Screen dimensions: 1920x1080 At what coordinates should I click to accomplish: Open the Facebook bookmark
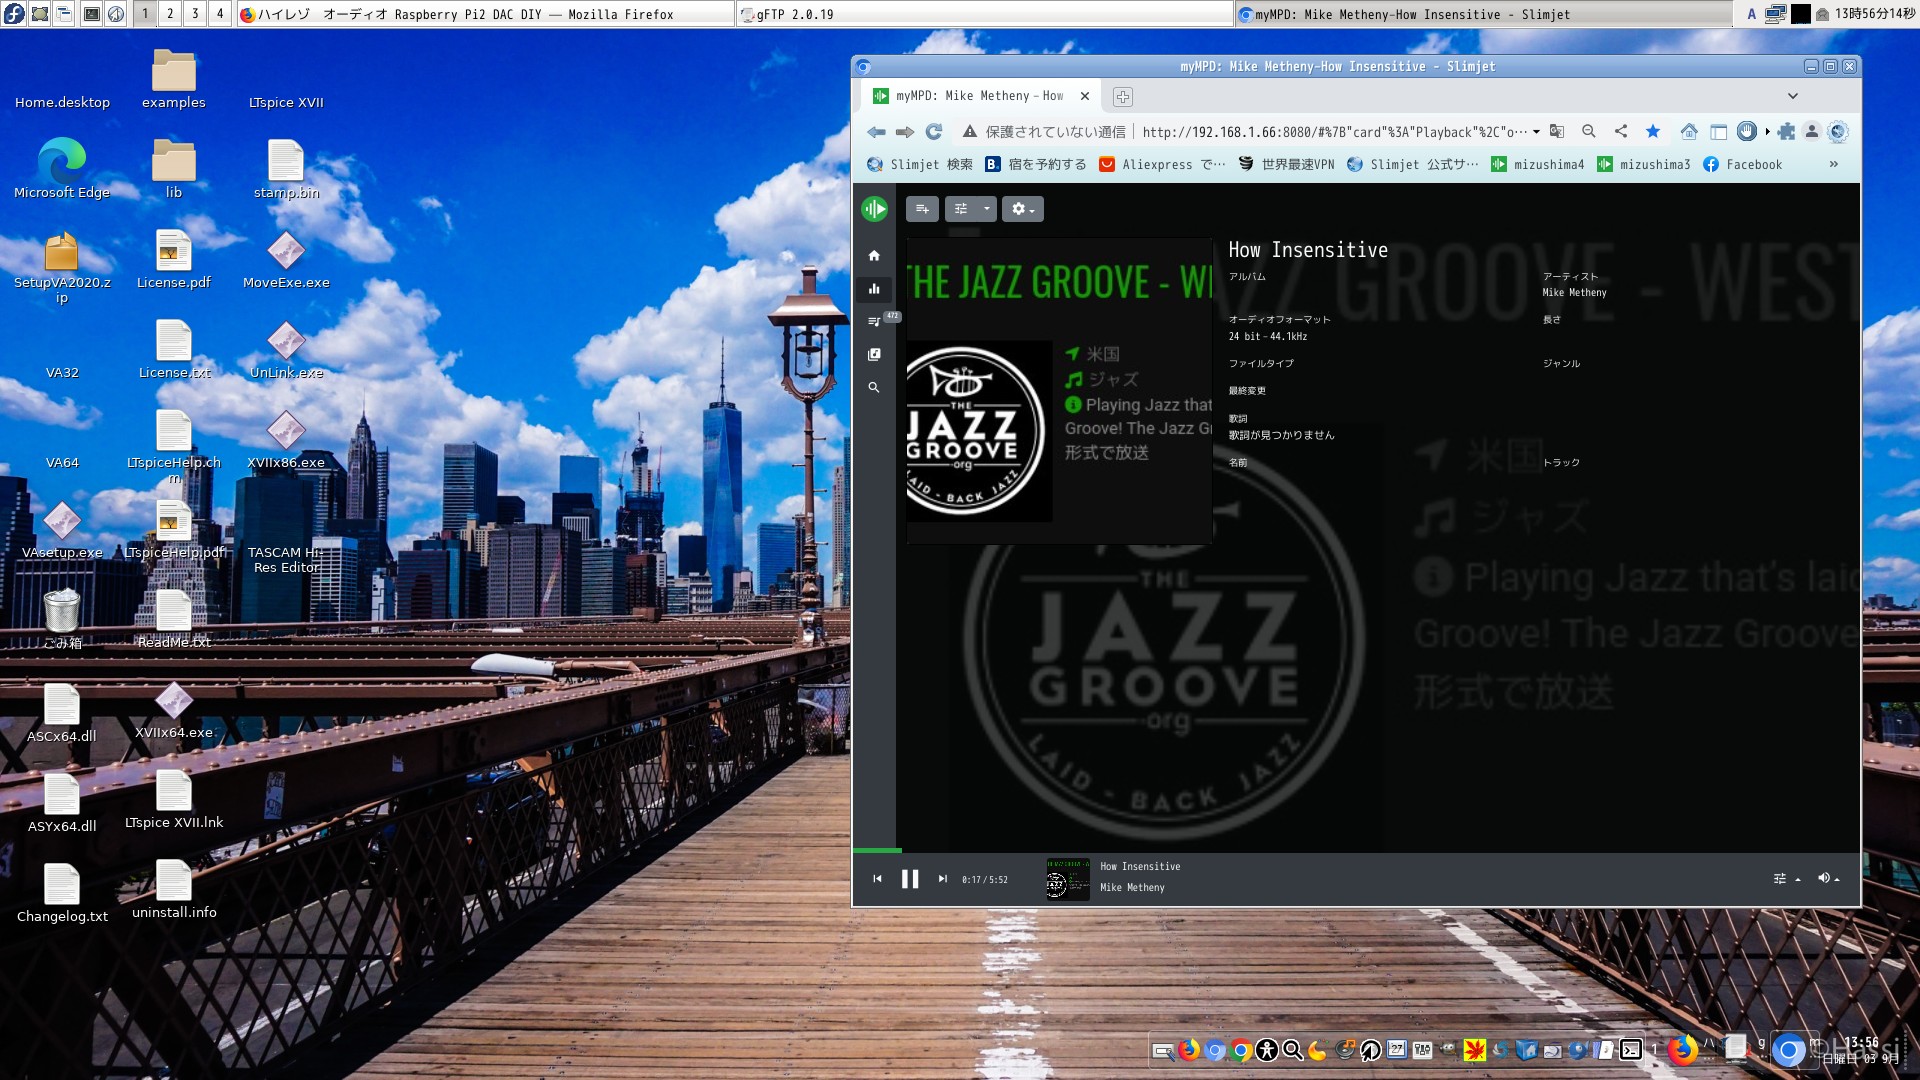pyautogui.click(x=1743, y=165)
